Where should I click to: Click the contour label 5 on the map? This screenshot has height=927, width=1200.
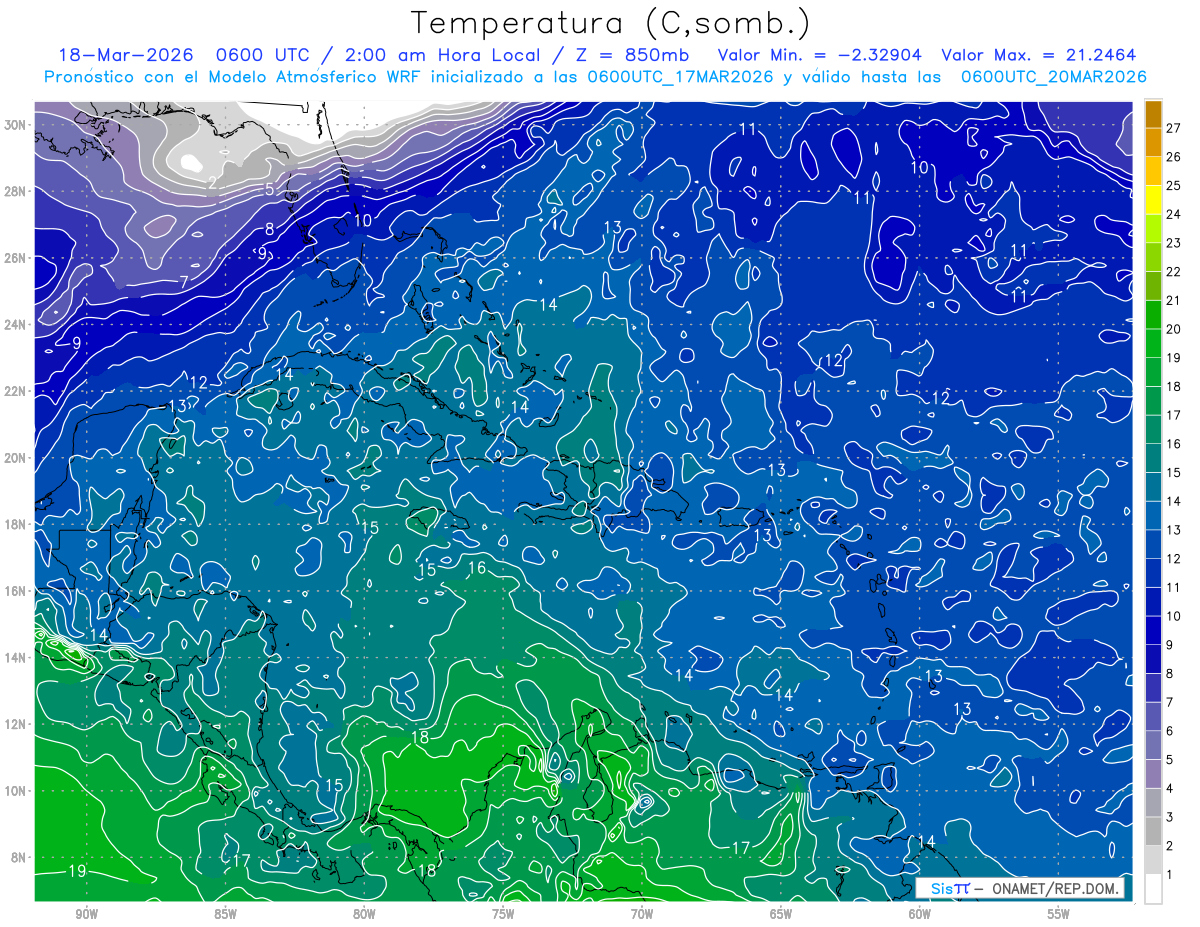[x=269, y=189]
